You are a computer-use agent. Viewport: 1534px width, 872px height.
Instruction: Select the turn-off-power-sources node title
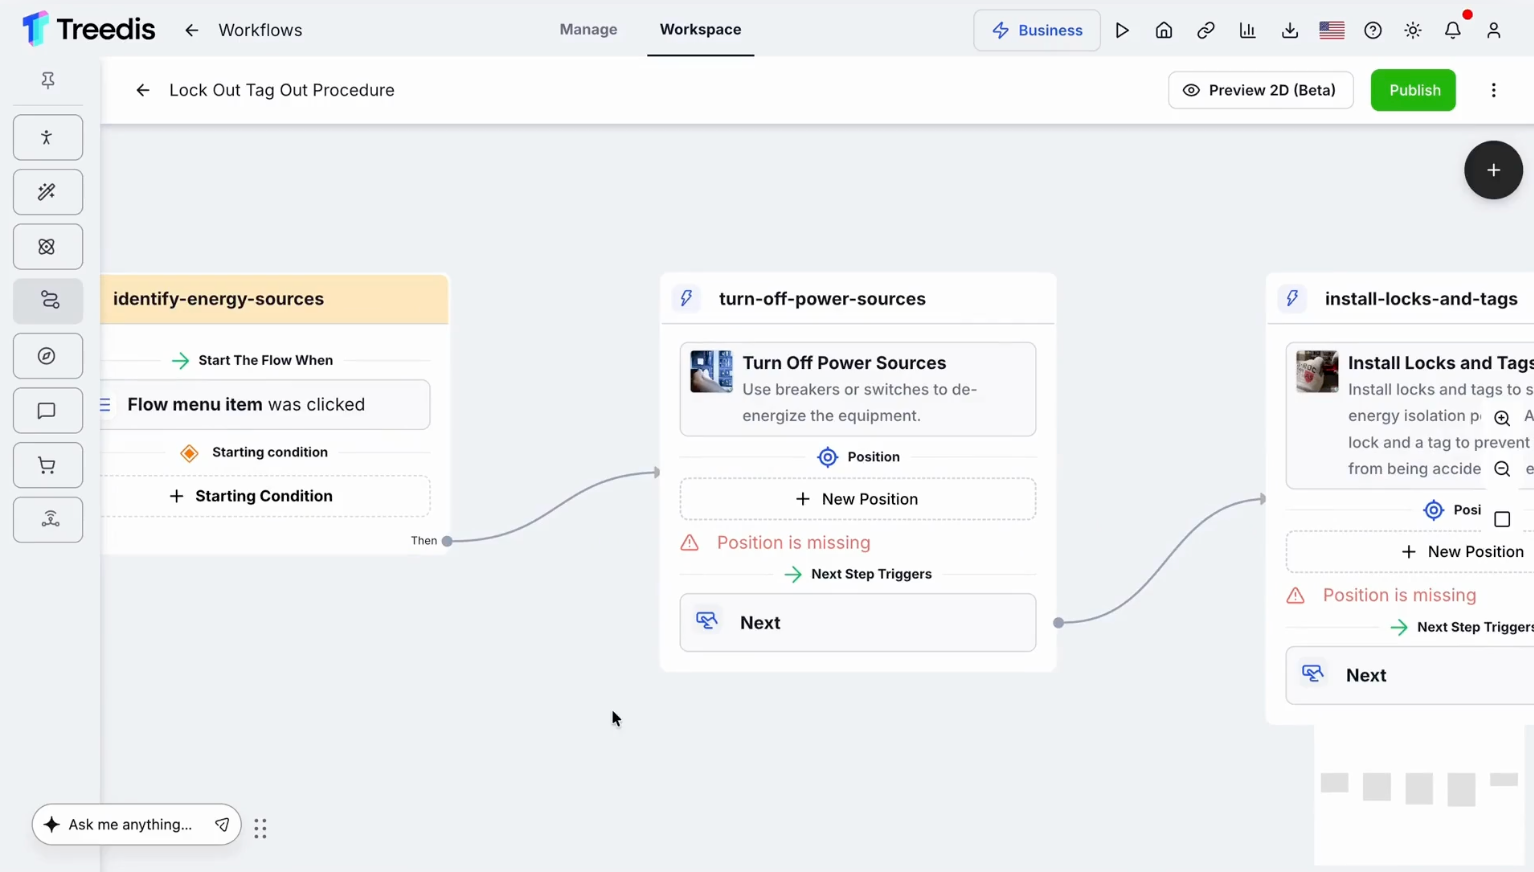[x=822, y=299]
